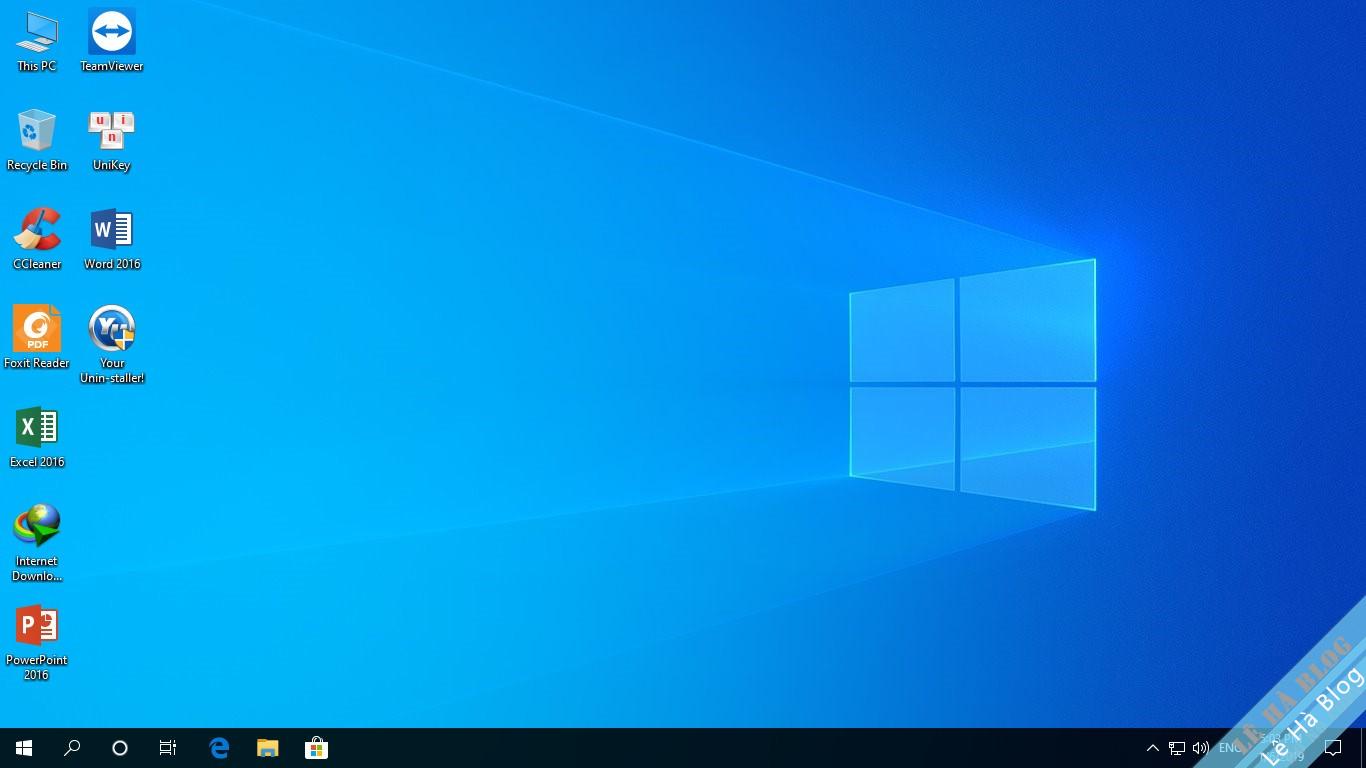
Task: Open the Windows Start menu
Action: click(x=24, y=748)
